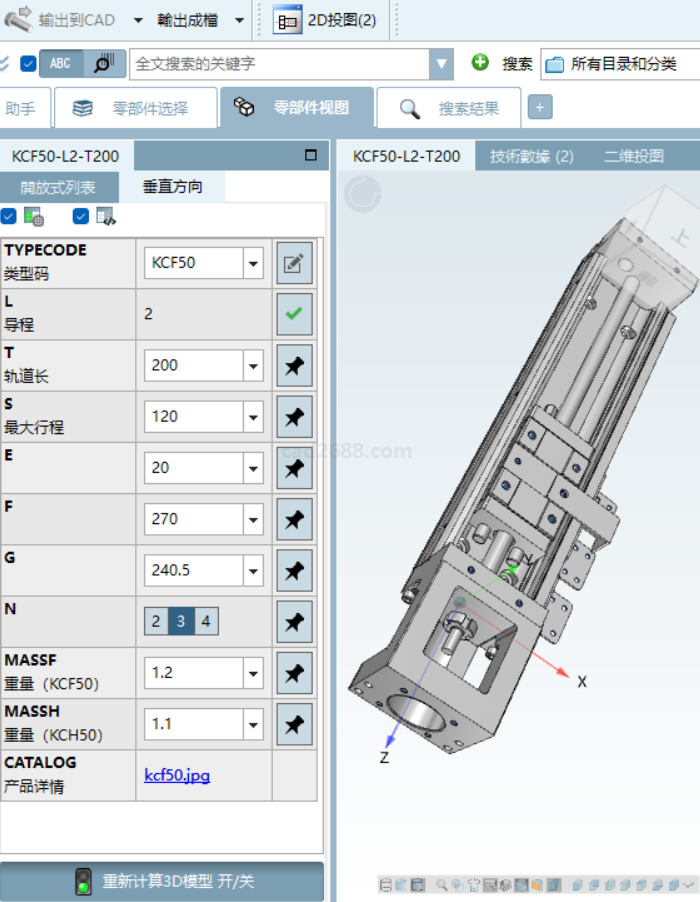Image resolution: width=700 pixels, height=902 pixels.
Task: Click the green plus search icon
Action: pyautogui.click(x=480, y=63)
